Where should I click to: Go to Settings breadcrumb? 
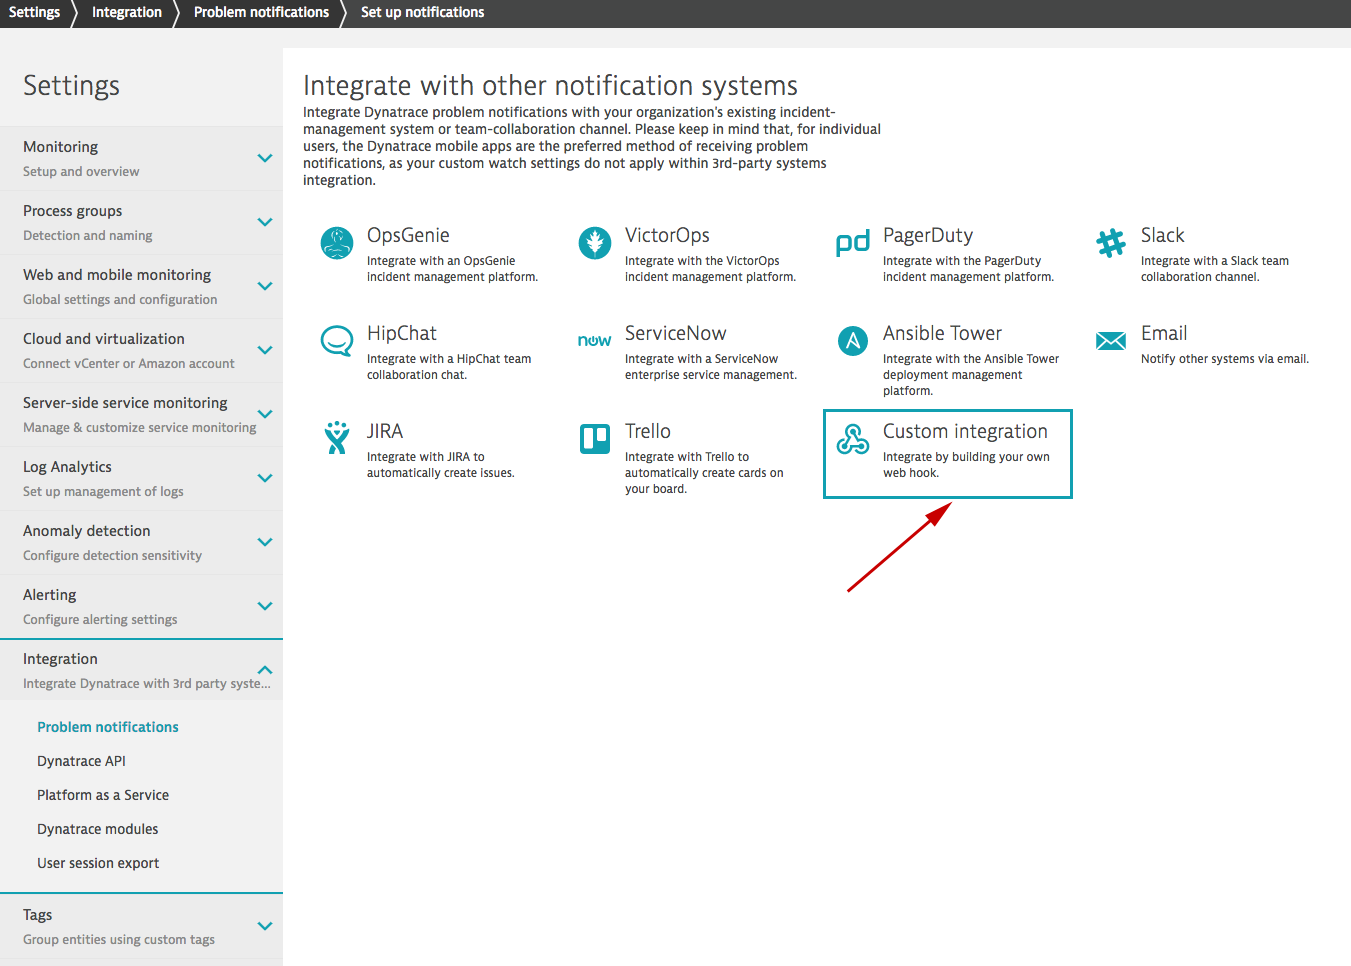[35, 12]
